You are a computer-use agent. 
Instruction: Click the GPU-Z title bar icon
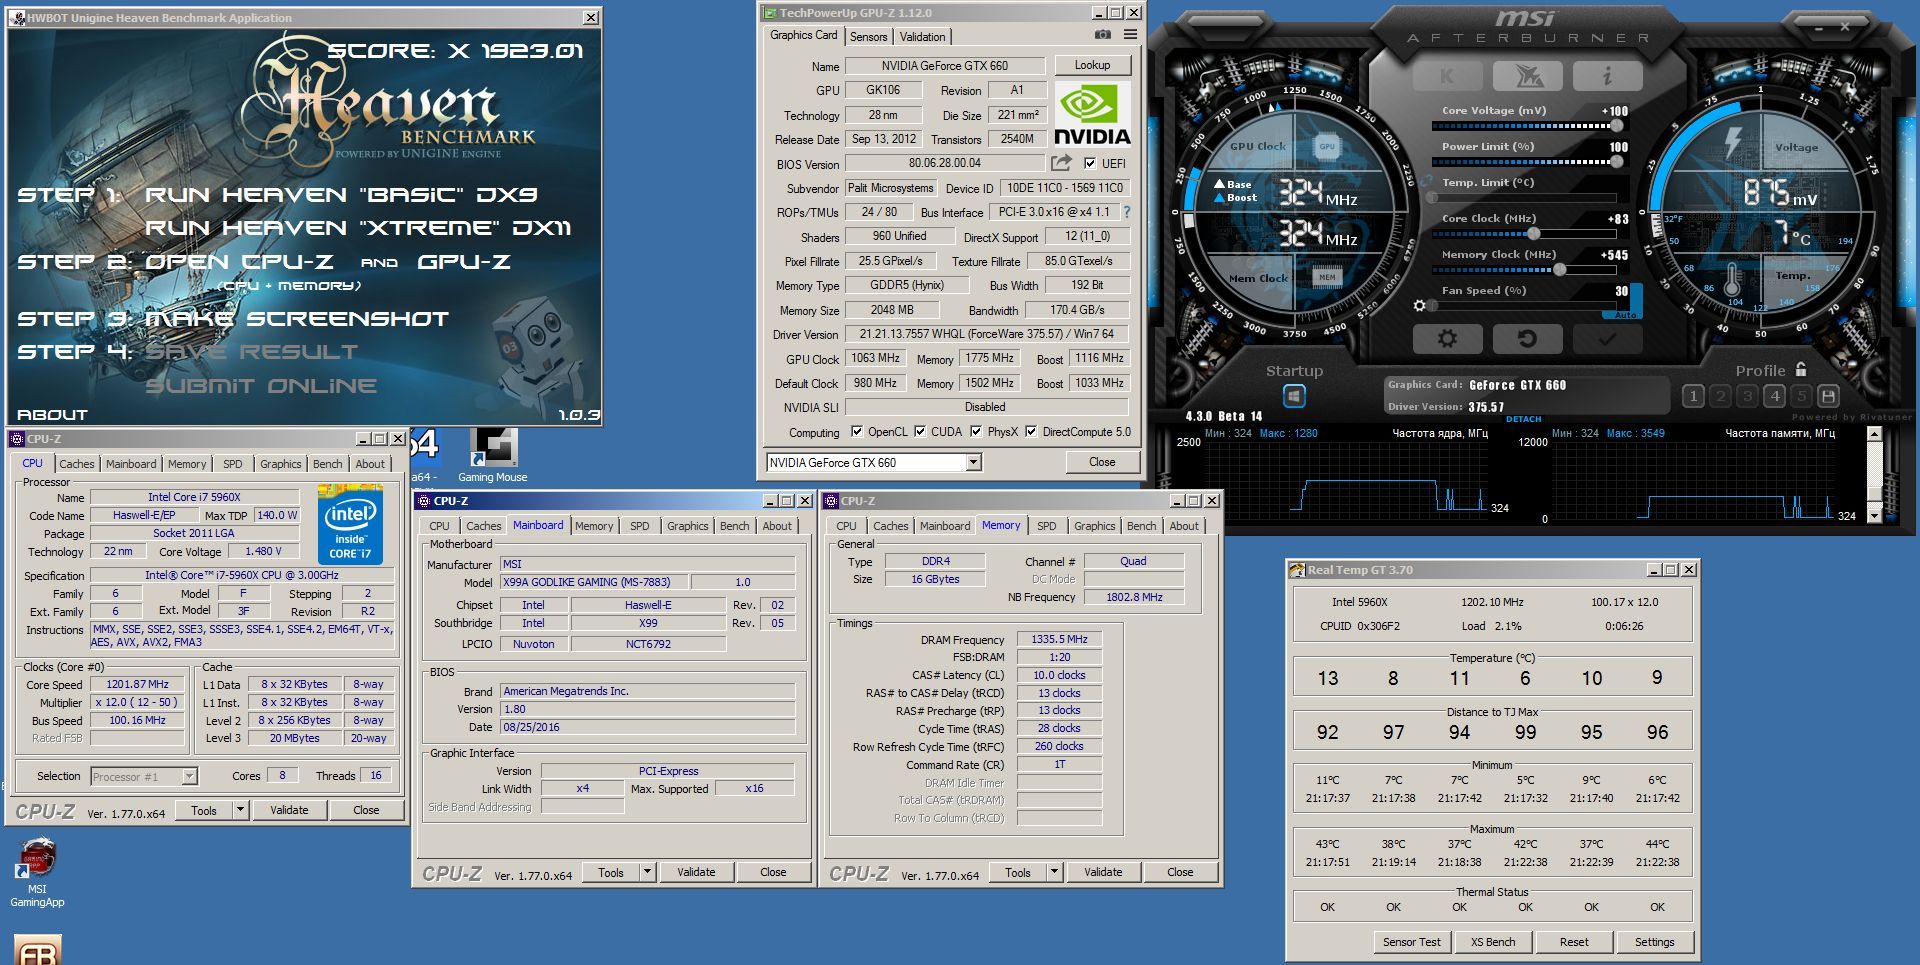770,13
